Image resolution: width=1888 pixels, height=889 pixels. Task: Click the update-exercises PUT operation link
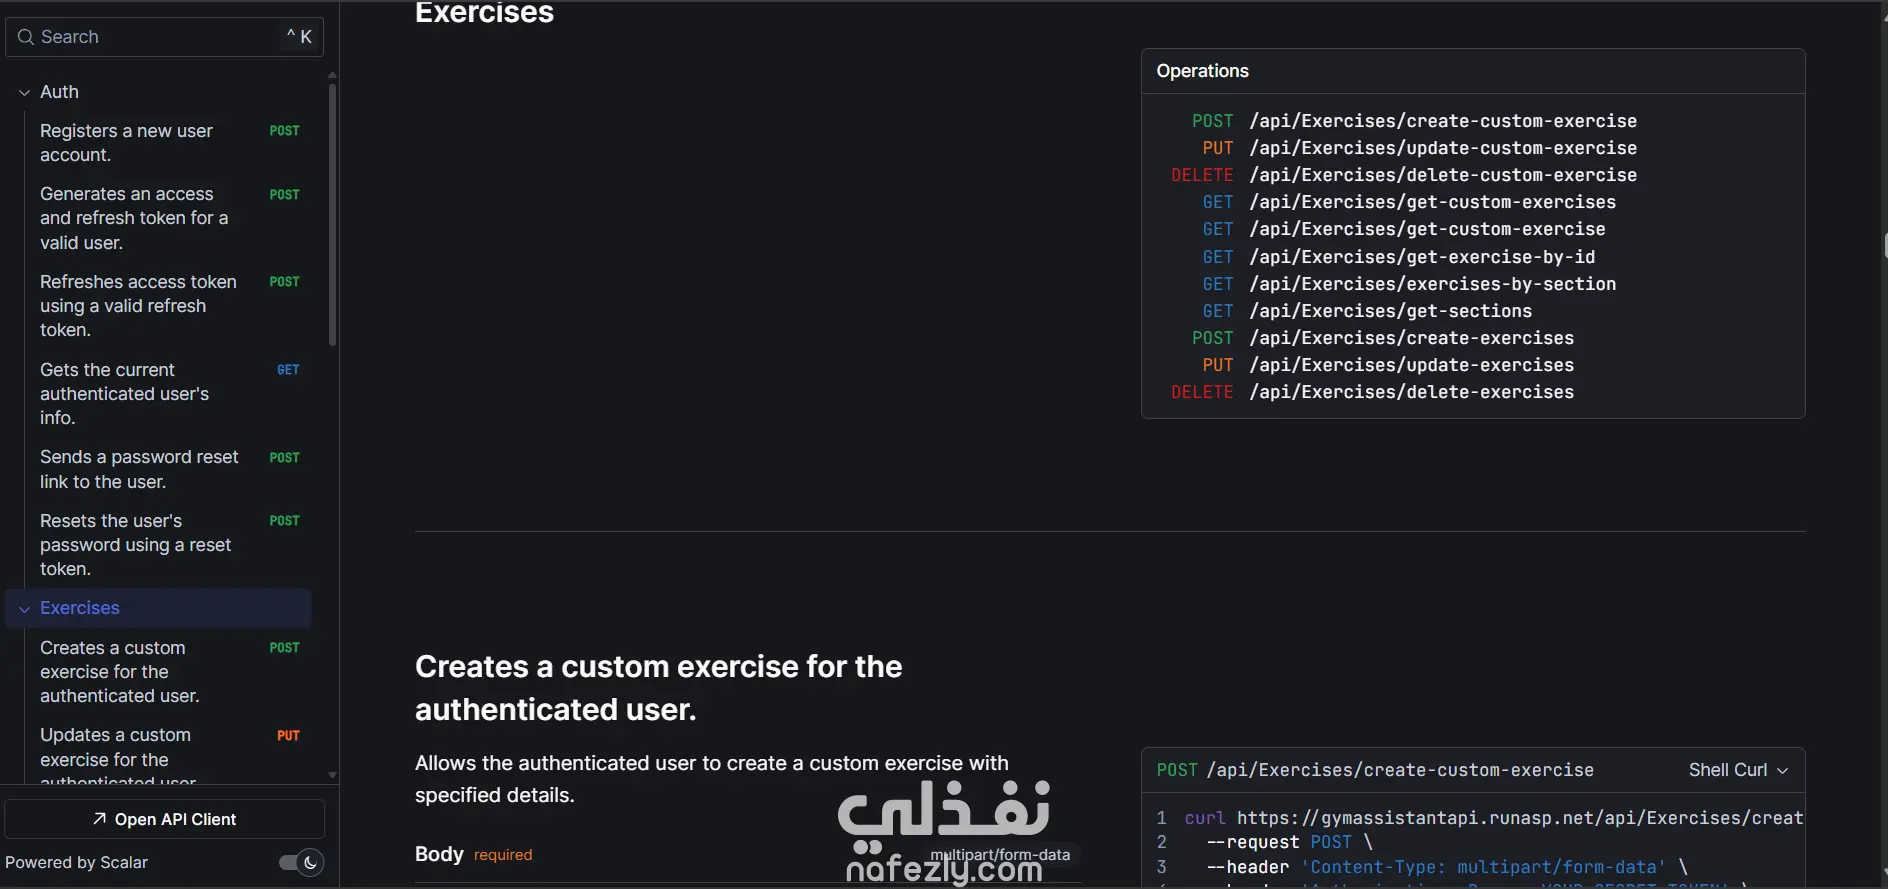tap(1411, 365)
